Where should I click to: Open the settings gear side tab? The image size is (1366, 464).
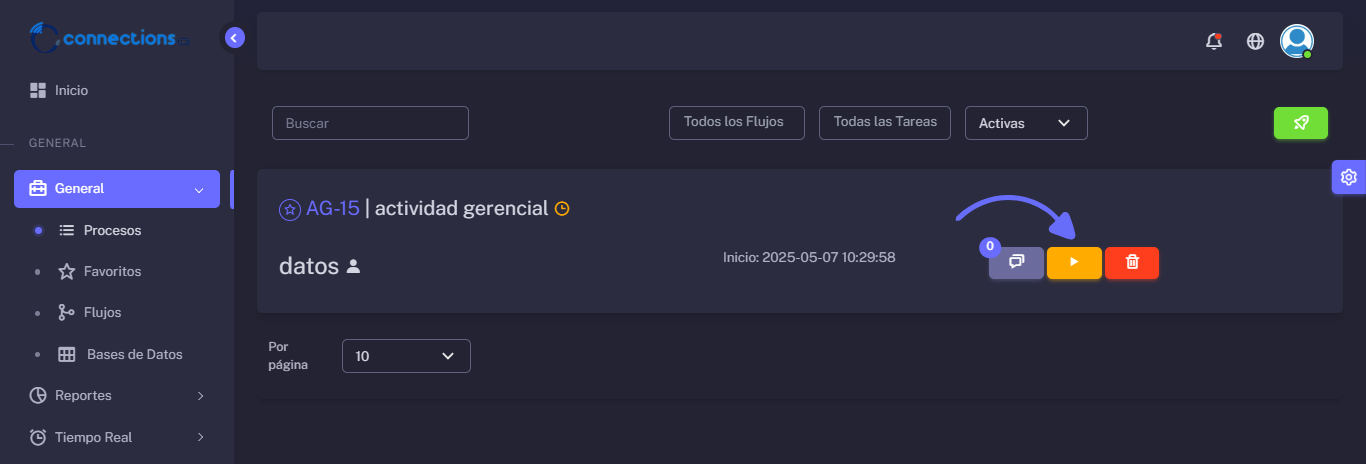pos(1348,177)
